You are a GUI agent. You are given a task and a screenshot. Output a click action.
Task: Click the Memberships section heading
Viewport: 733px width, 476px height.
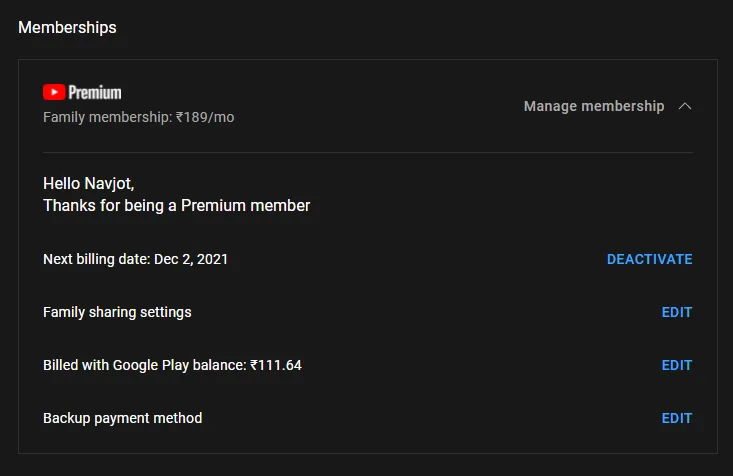[67, 27]
